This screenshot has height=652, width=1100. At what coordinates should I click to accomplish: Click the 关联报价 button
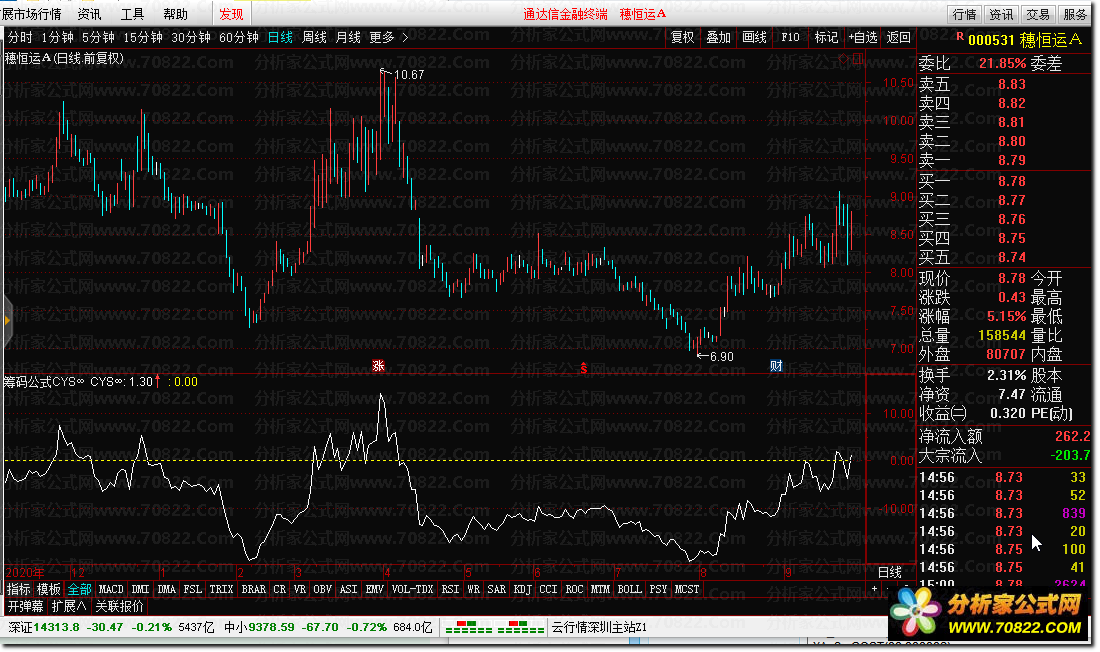click(x=119, y=606)
